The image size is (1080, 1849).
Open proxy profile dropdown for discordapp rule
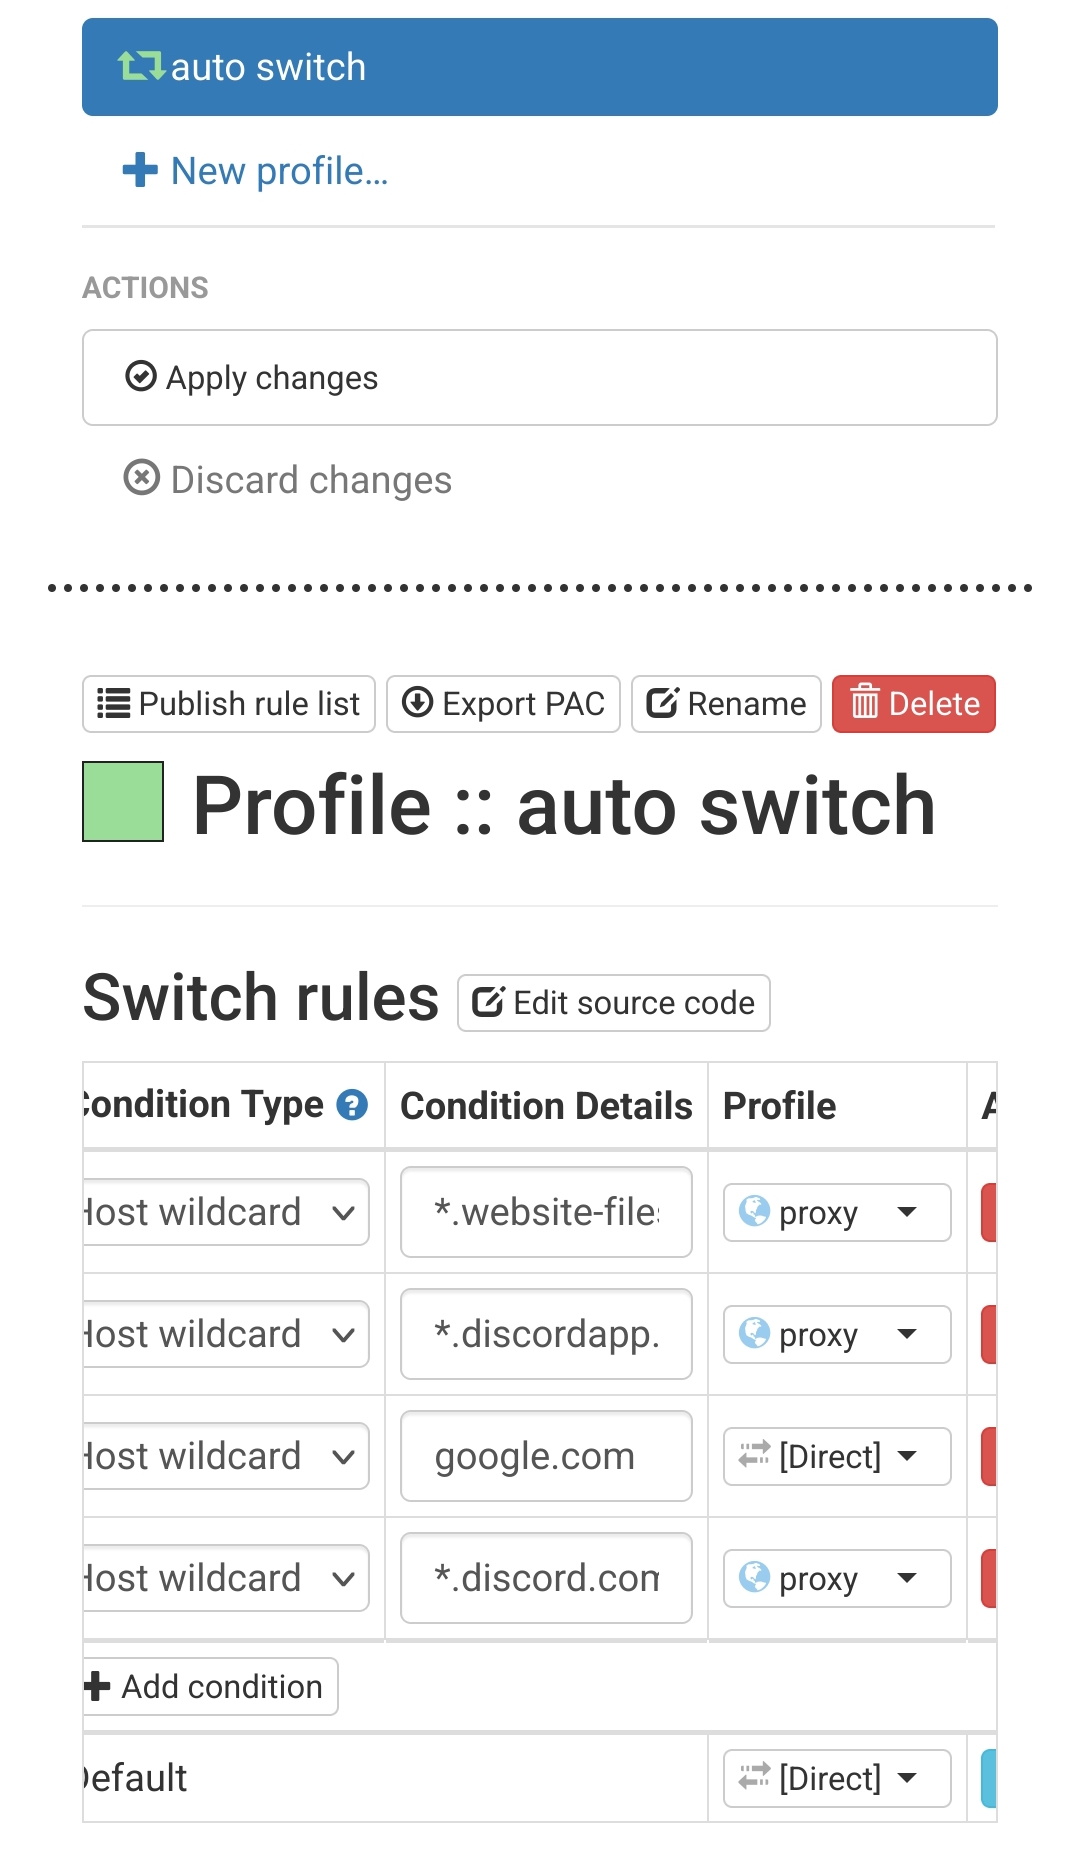point(837,1334)
